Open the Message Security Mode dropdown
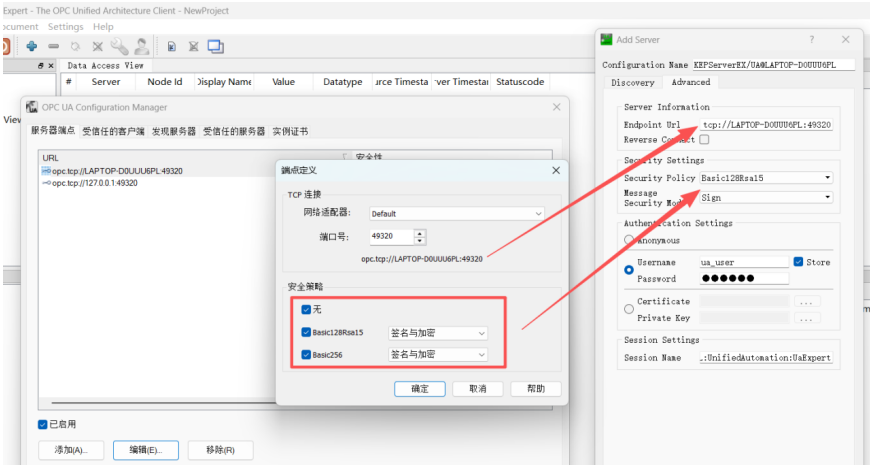The image size is (870, 465). pyautogui.click(x=766, y=198)
